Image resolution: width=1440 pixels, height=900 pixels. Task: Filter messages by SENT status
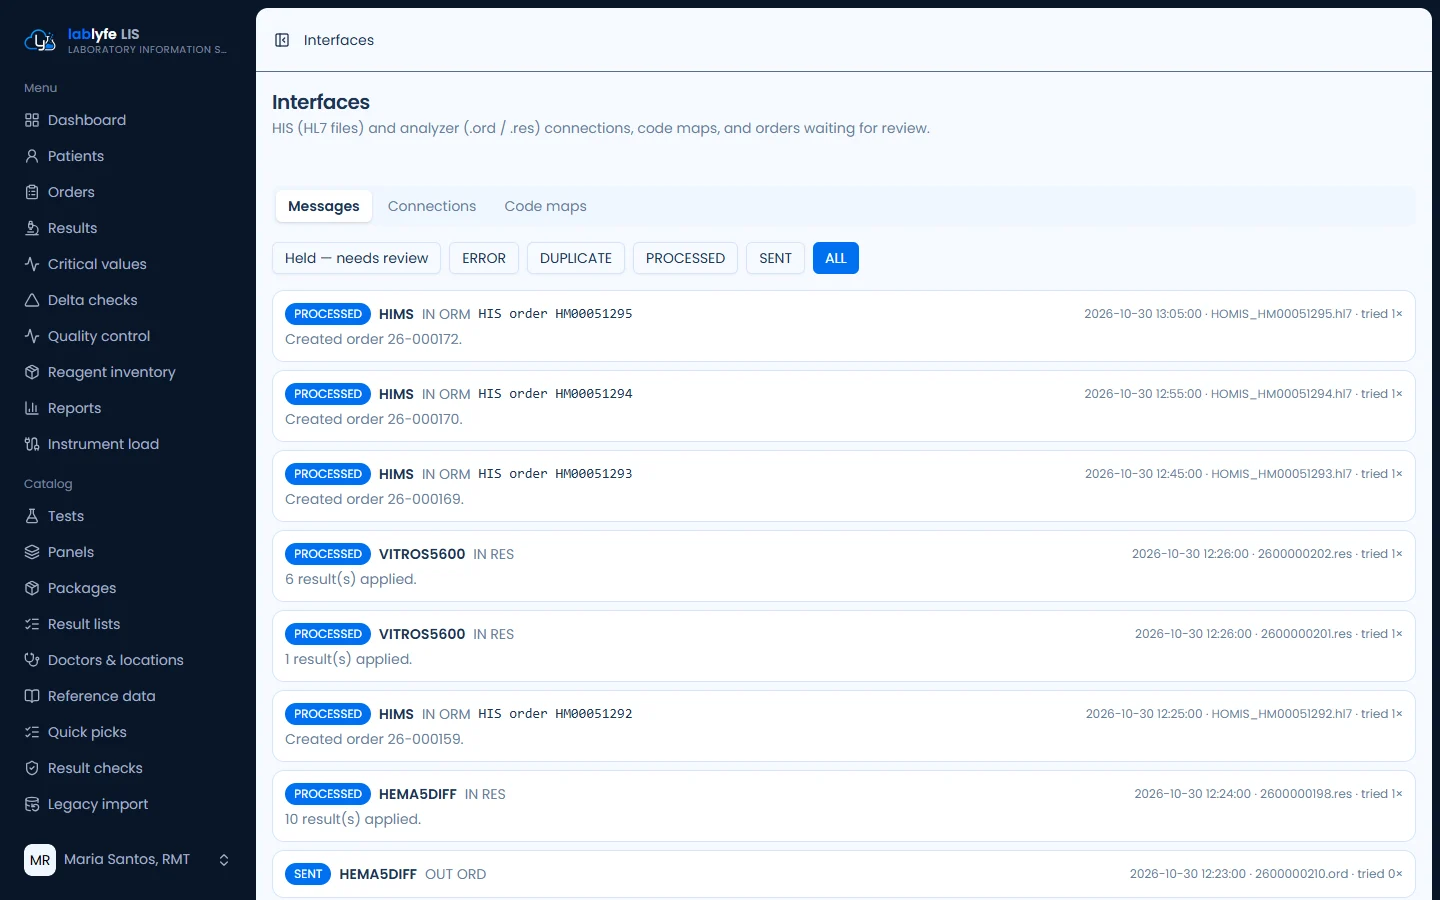(775, 258)
